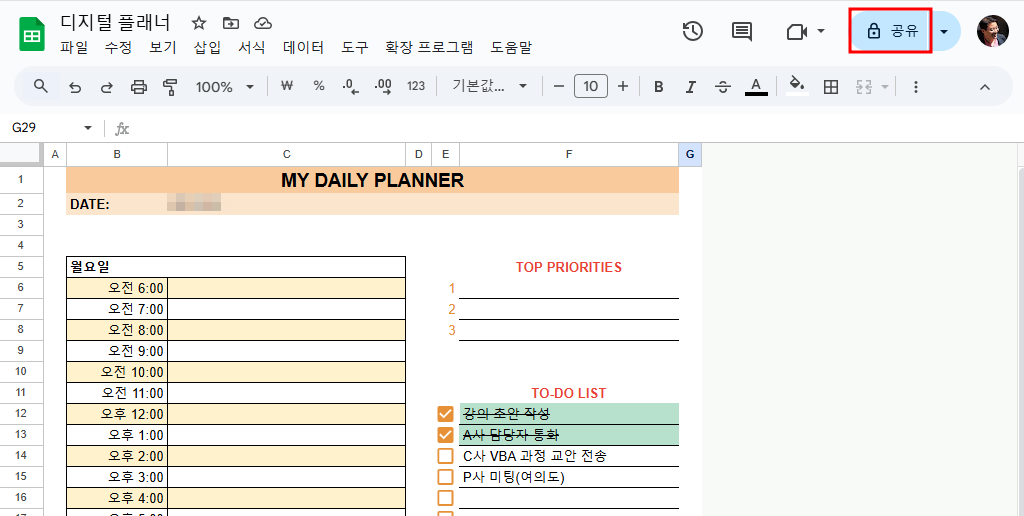Open the borders tool

tap(830, 87)
